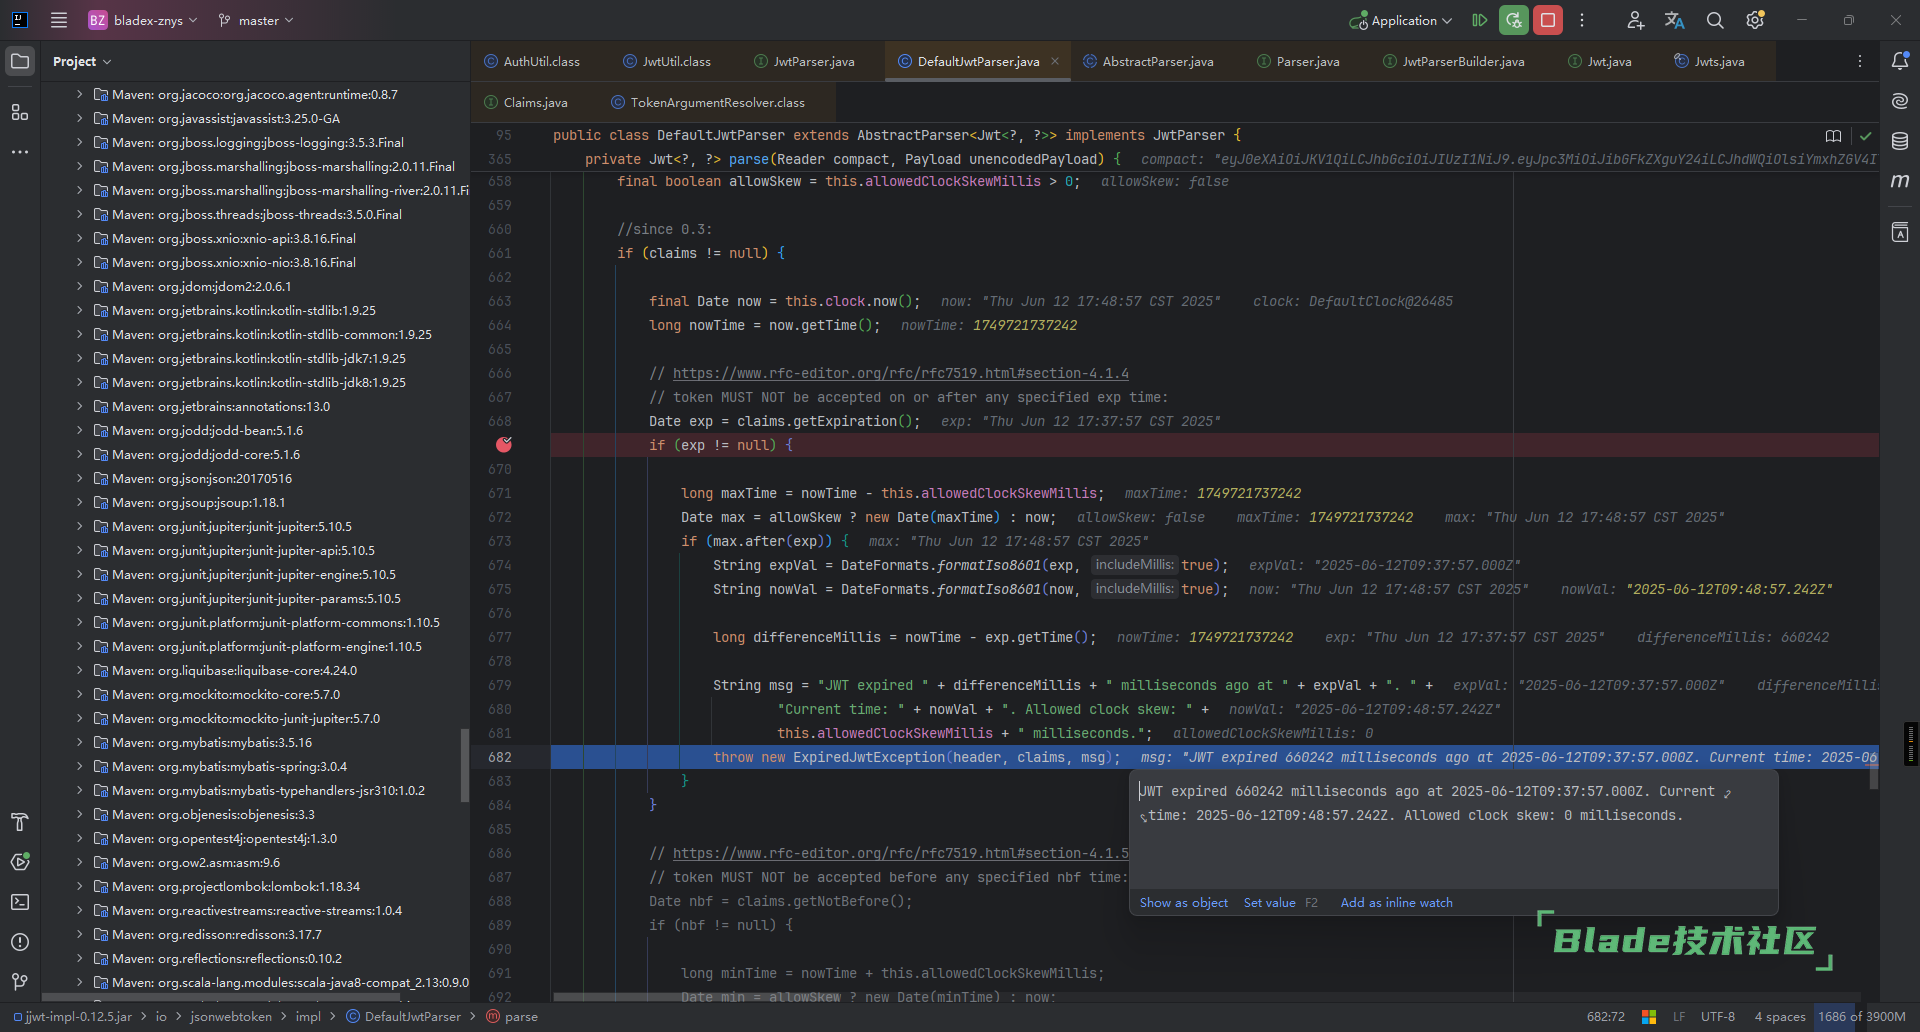
Task: Rerun debug with green bug icon
Action: pyautogui.click(x=1514, y=20)
